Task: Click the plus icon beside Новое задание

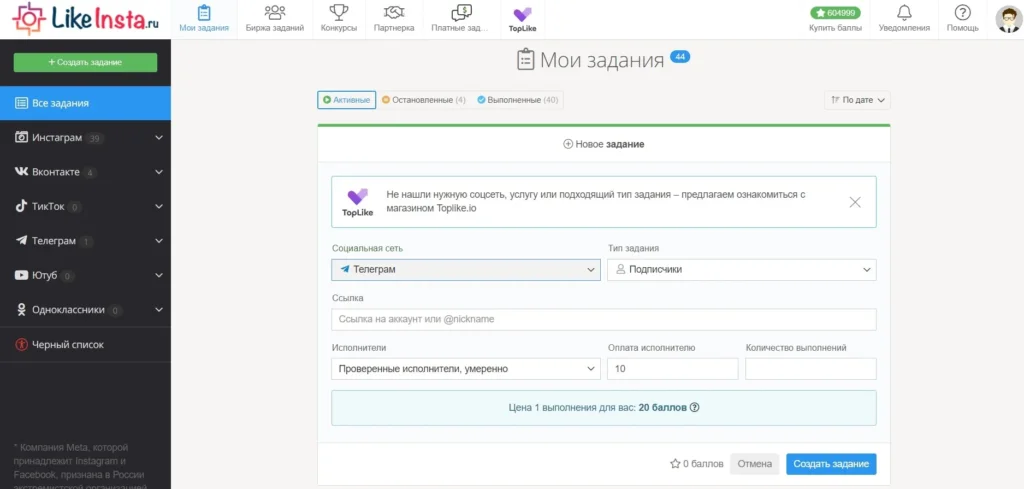Action: [568, 144]
